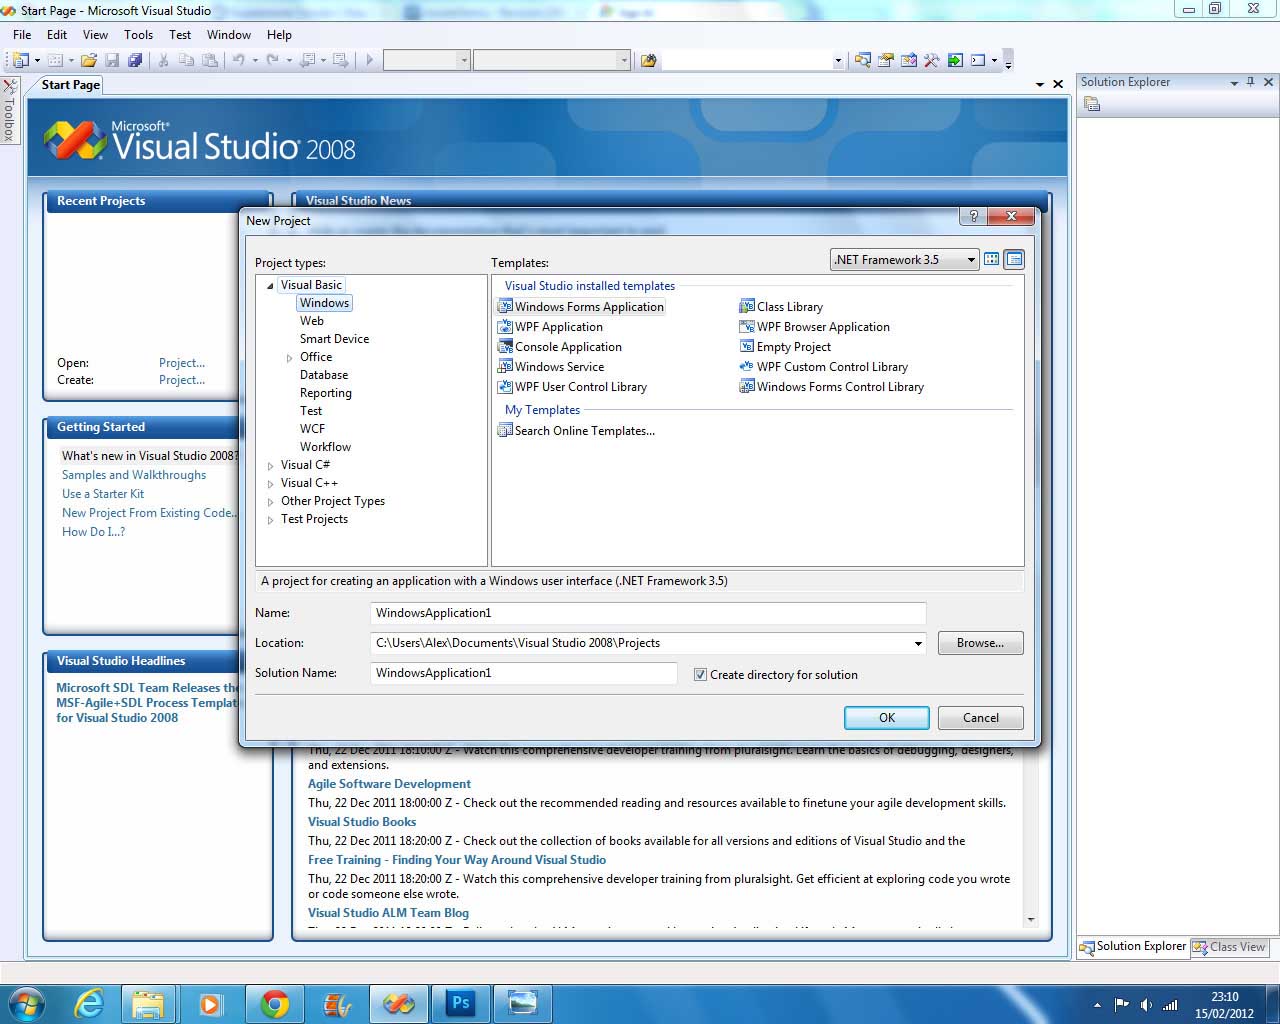This screenshot has width=1280, height=1024.
Task: Click the Cancel button
Action: click(x=981, y=718)
